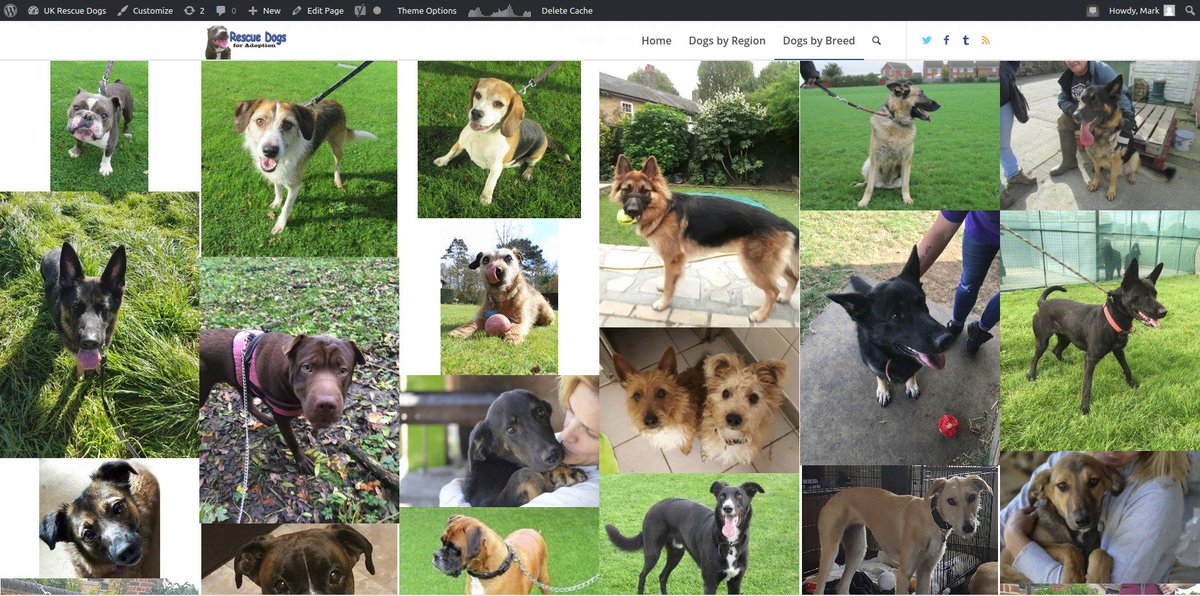
Task: Open the comments bubble showing 0
Action: 226,10
